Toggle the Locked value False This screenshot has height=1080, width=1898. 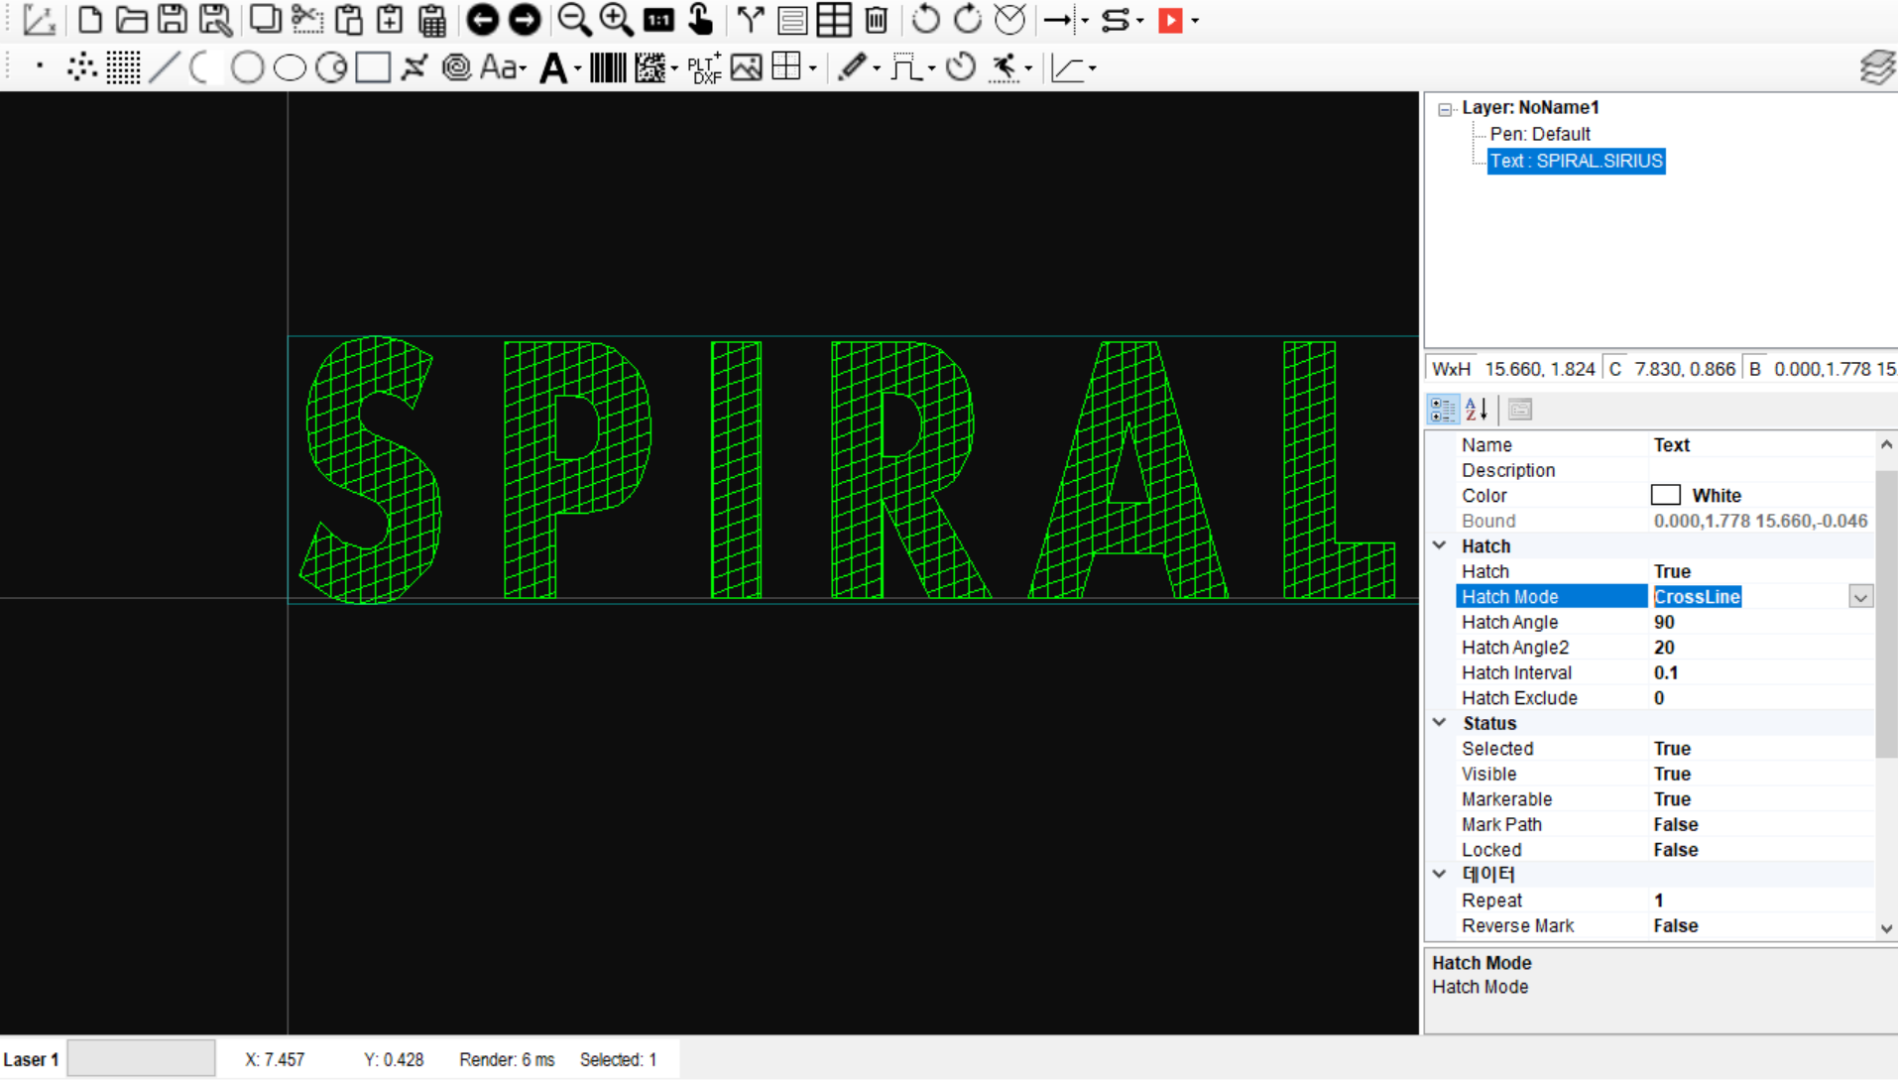click(x=1675, y=850)
